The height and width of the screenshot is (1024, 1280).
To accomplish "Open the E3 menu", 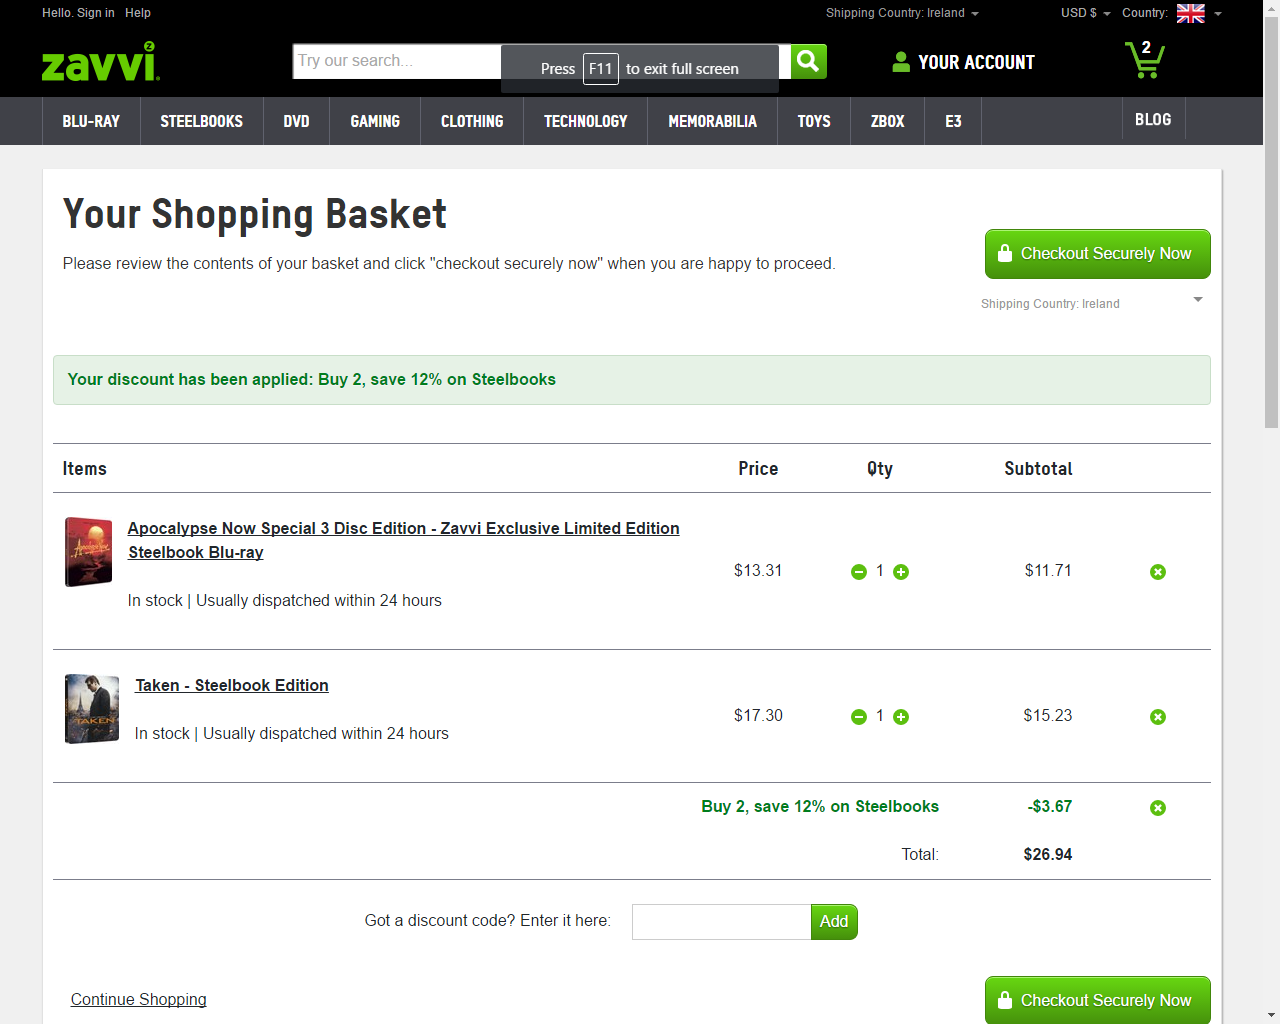I will [953, 121].
